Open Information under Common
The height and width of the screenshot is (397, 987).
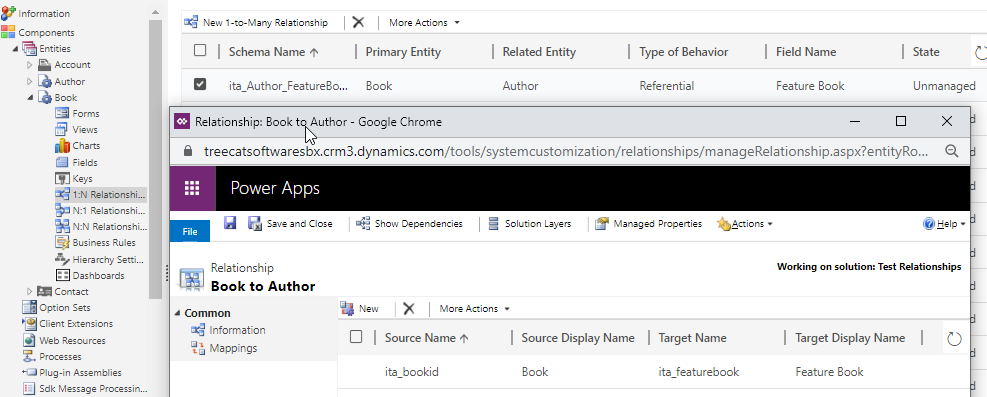click(229, 330)
